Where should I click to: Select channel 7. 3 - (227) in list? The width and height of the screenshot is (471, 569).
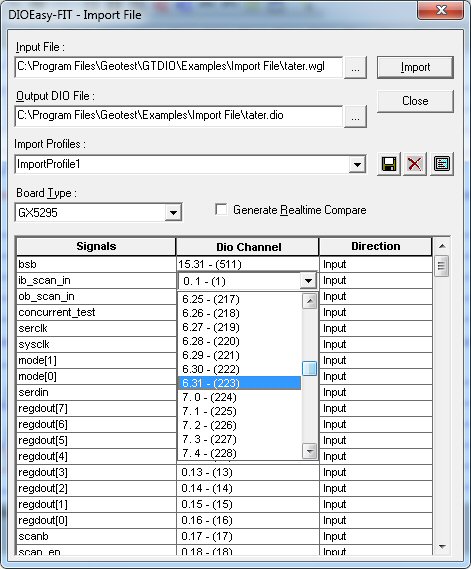click(x=239, y=439)
